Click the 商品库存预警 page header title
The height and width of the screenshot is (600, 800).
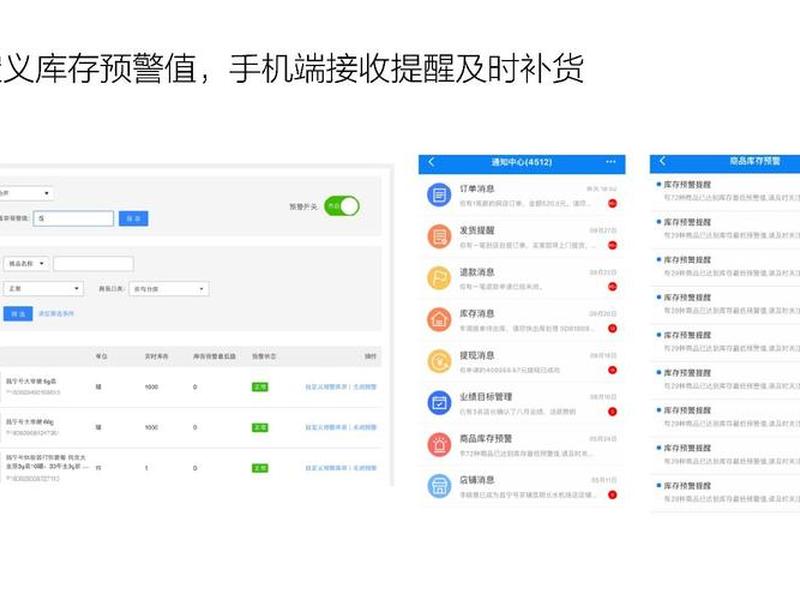click(755, 161)
